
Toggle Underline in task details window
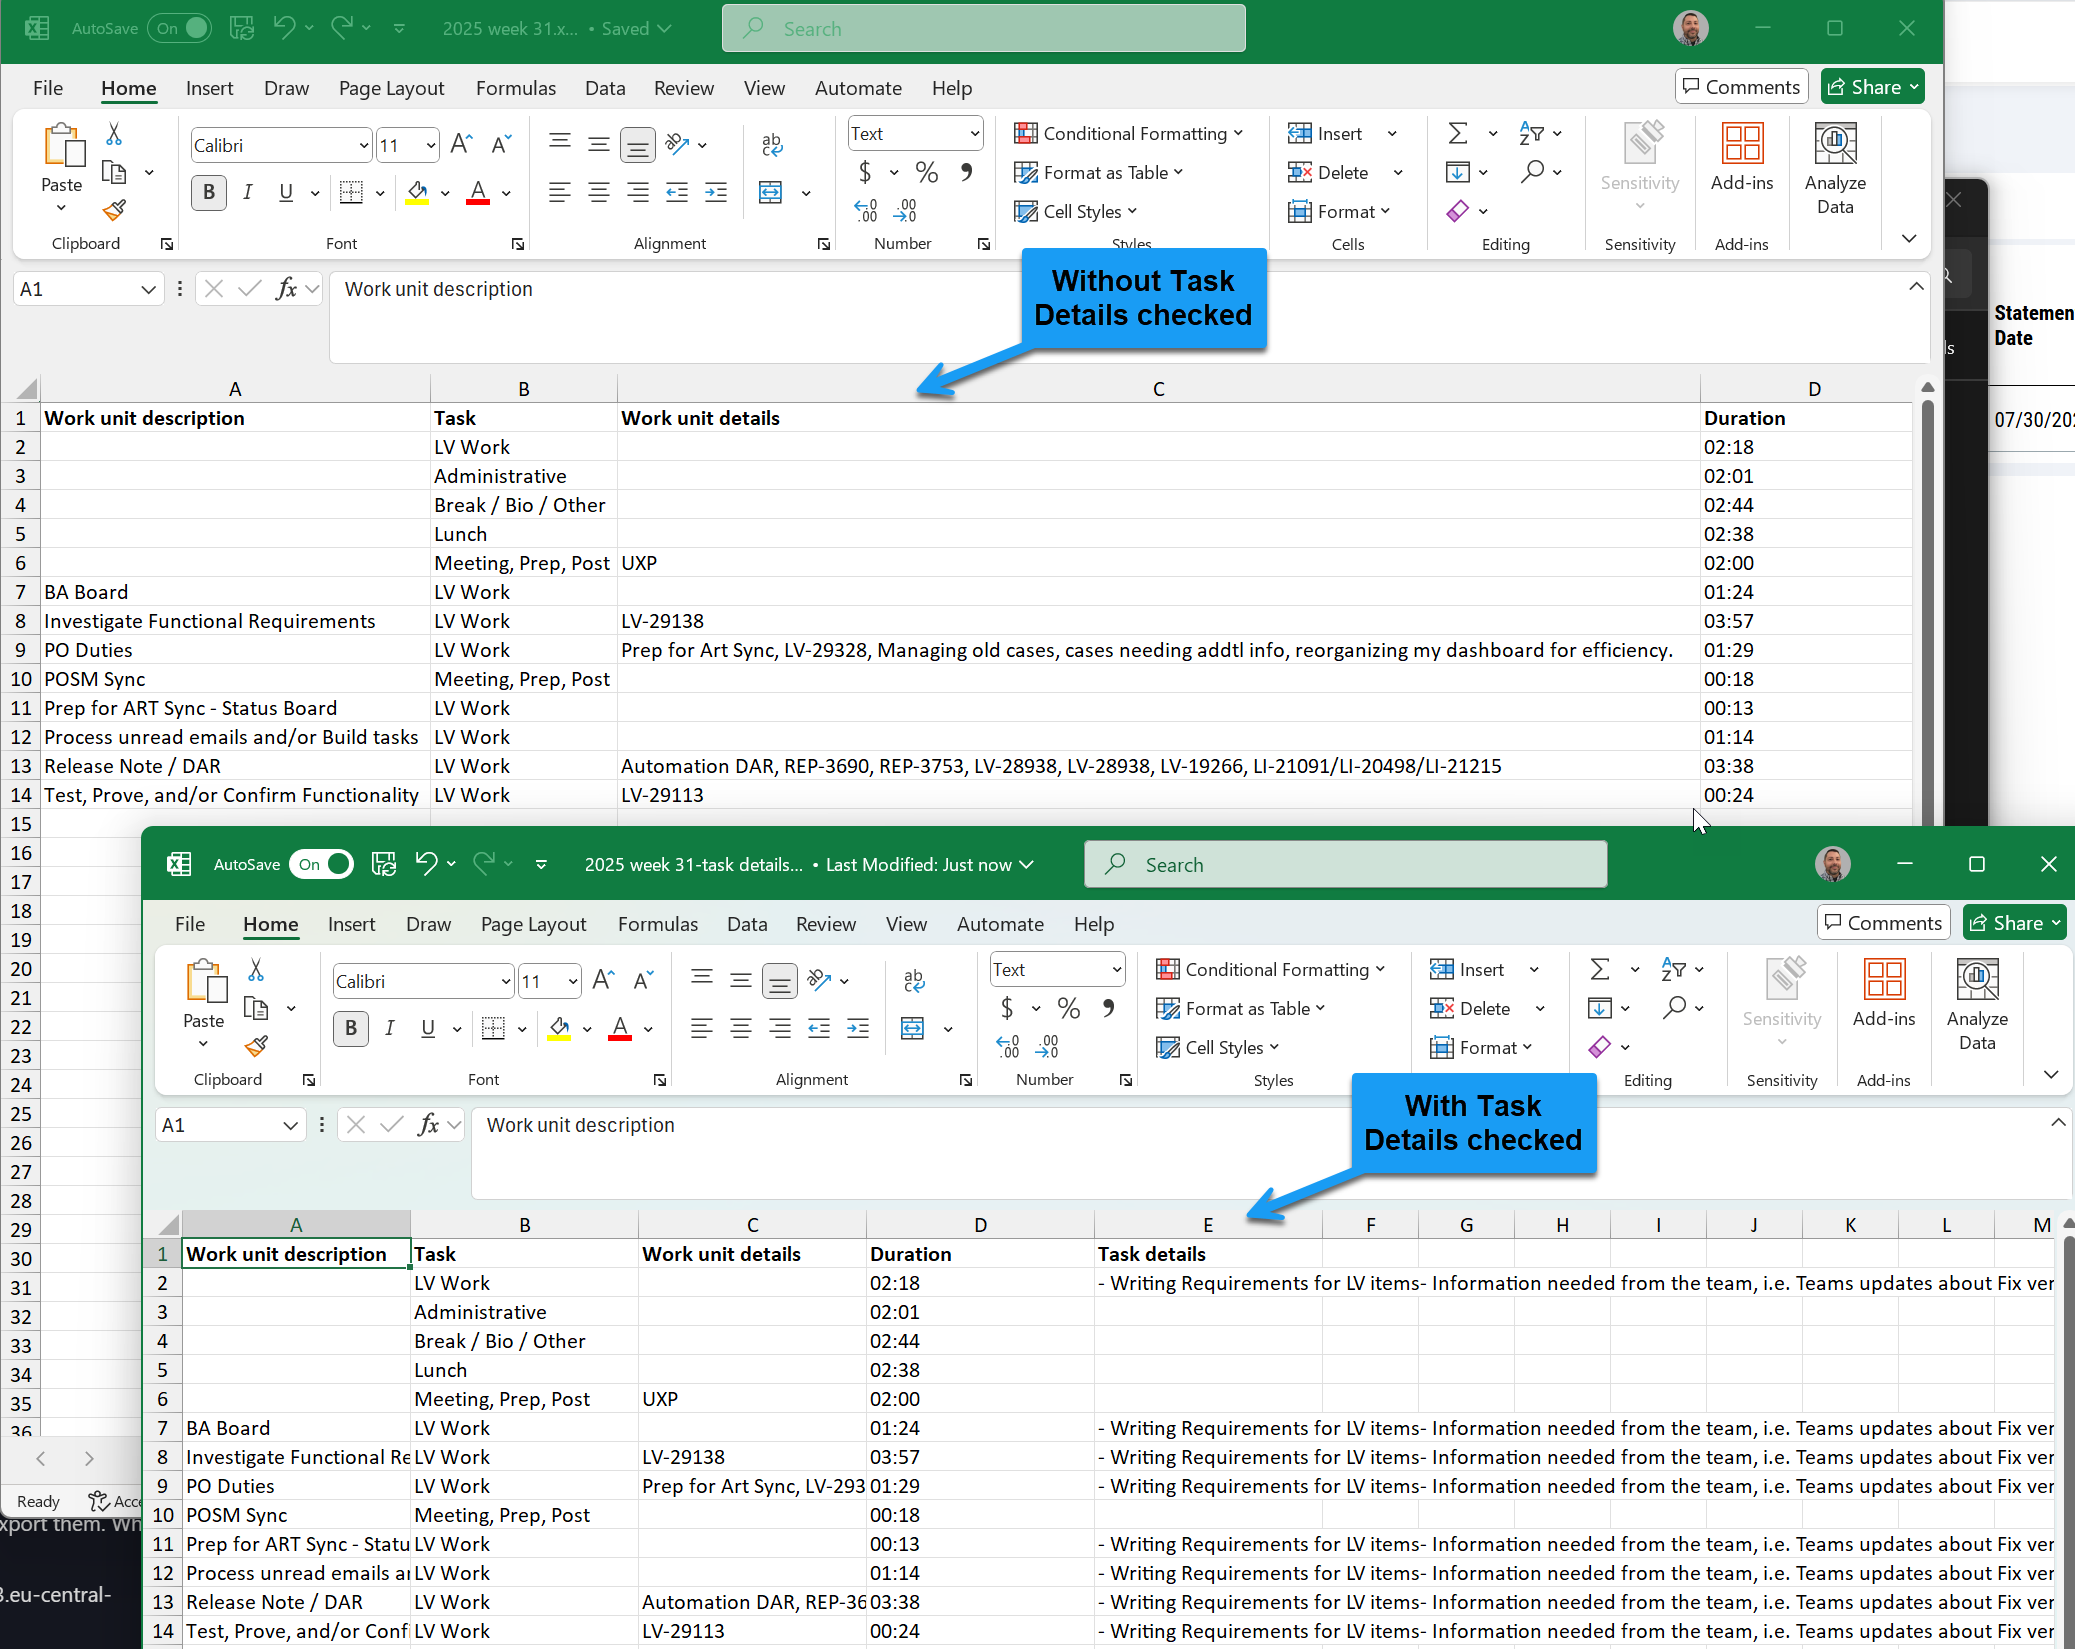tap(428, 1028)
